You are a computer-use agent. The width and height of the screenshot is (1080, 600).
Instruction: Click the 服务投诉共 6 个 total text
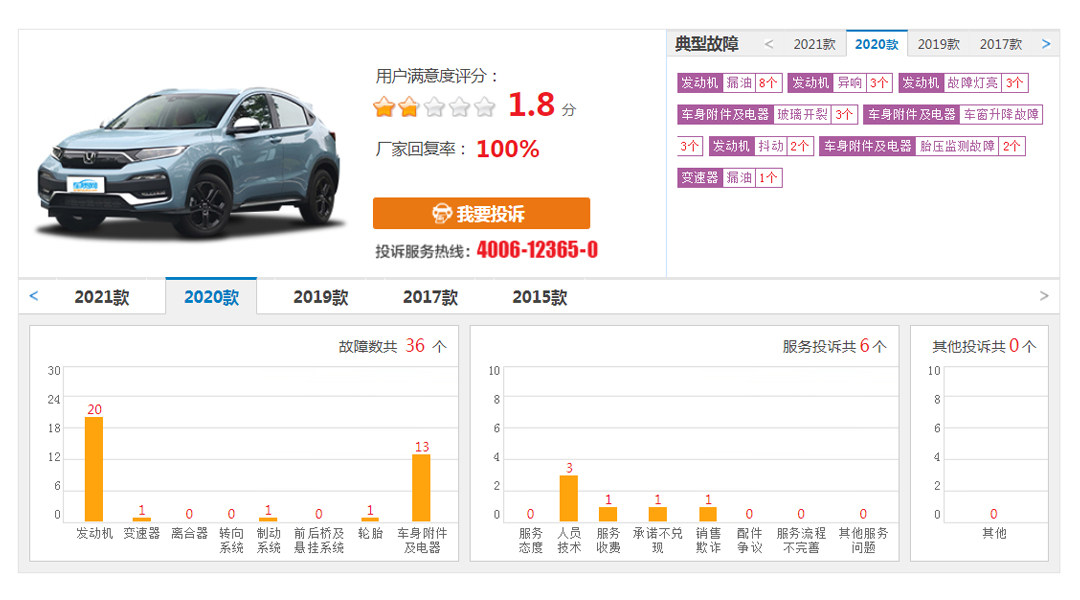click(834, 346)
